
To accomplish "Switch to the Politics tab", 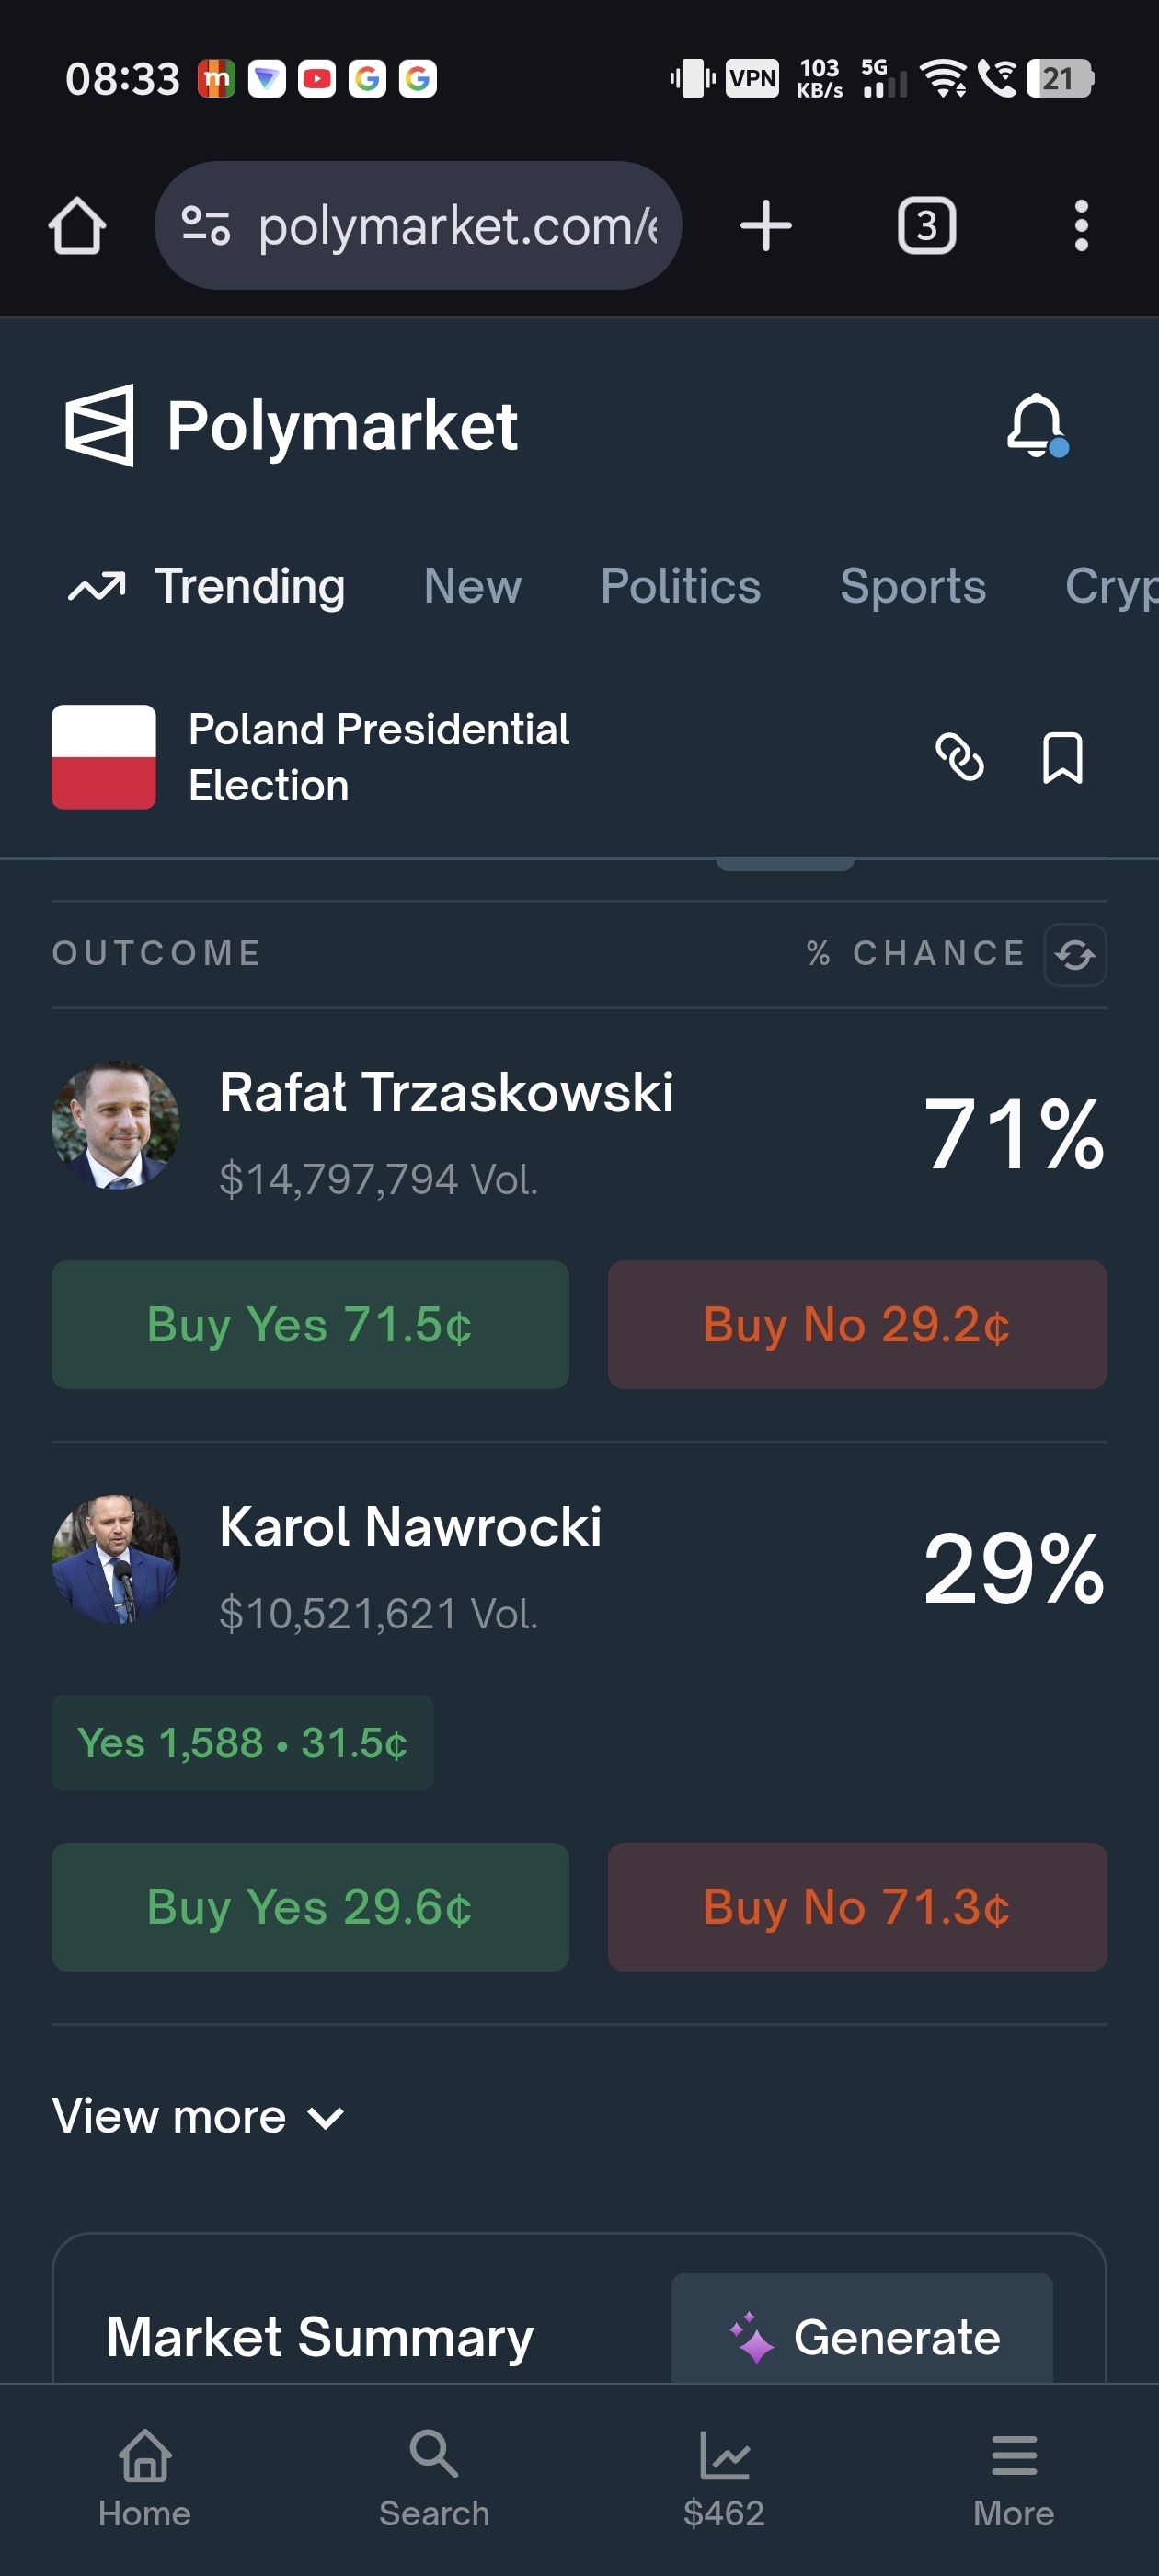I will [x=680, y=586].
